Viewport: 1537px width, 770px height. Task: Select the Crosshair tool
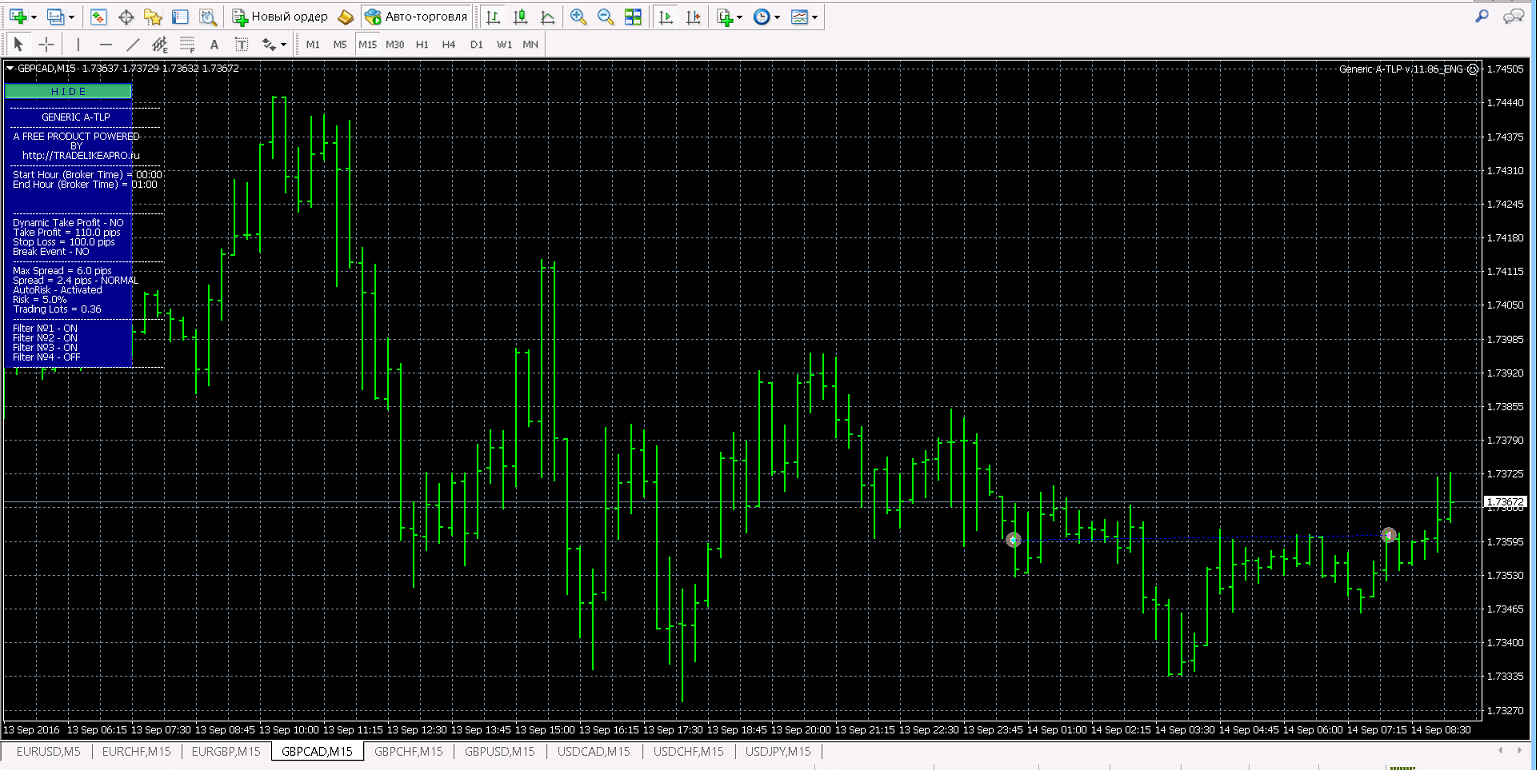46,44
